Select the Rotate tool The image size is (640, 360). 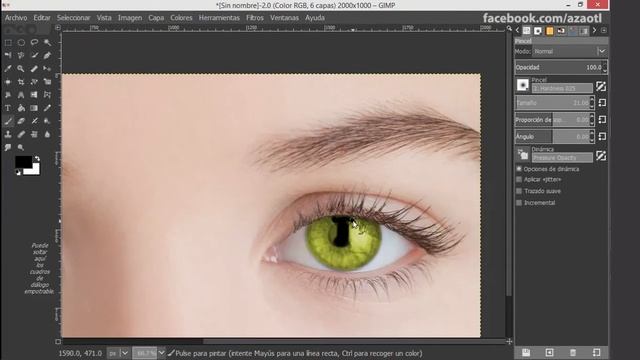pyautogui.click(x=34, y=82)
